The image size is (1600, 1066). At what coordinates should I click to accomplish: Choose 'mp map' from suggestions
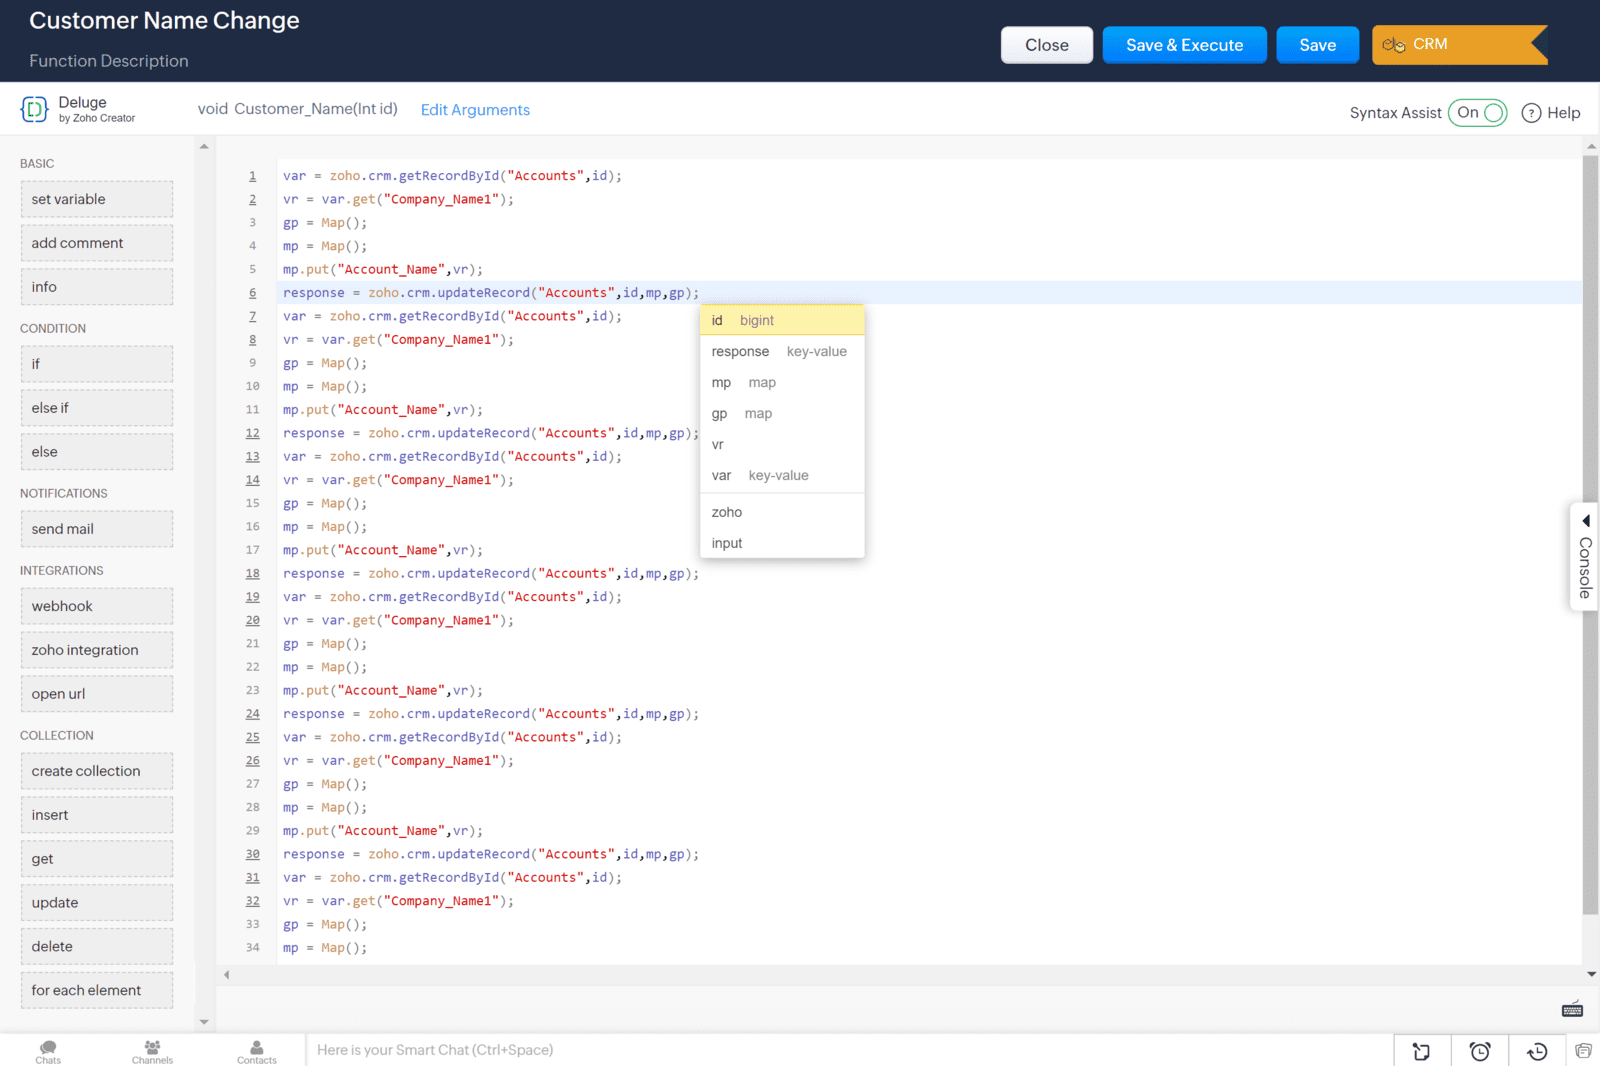pos(782,382)
